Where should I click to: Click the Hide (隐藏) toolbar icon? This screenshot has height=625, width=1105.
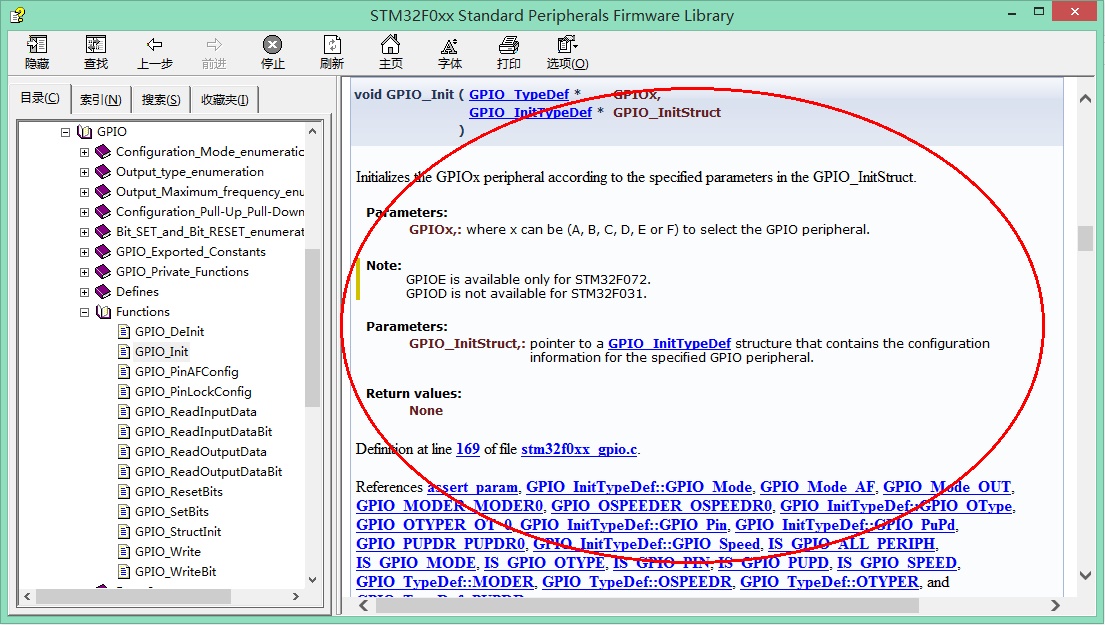click(37, 45)
